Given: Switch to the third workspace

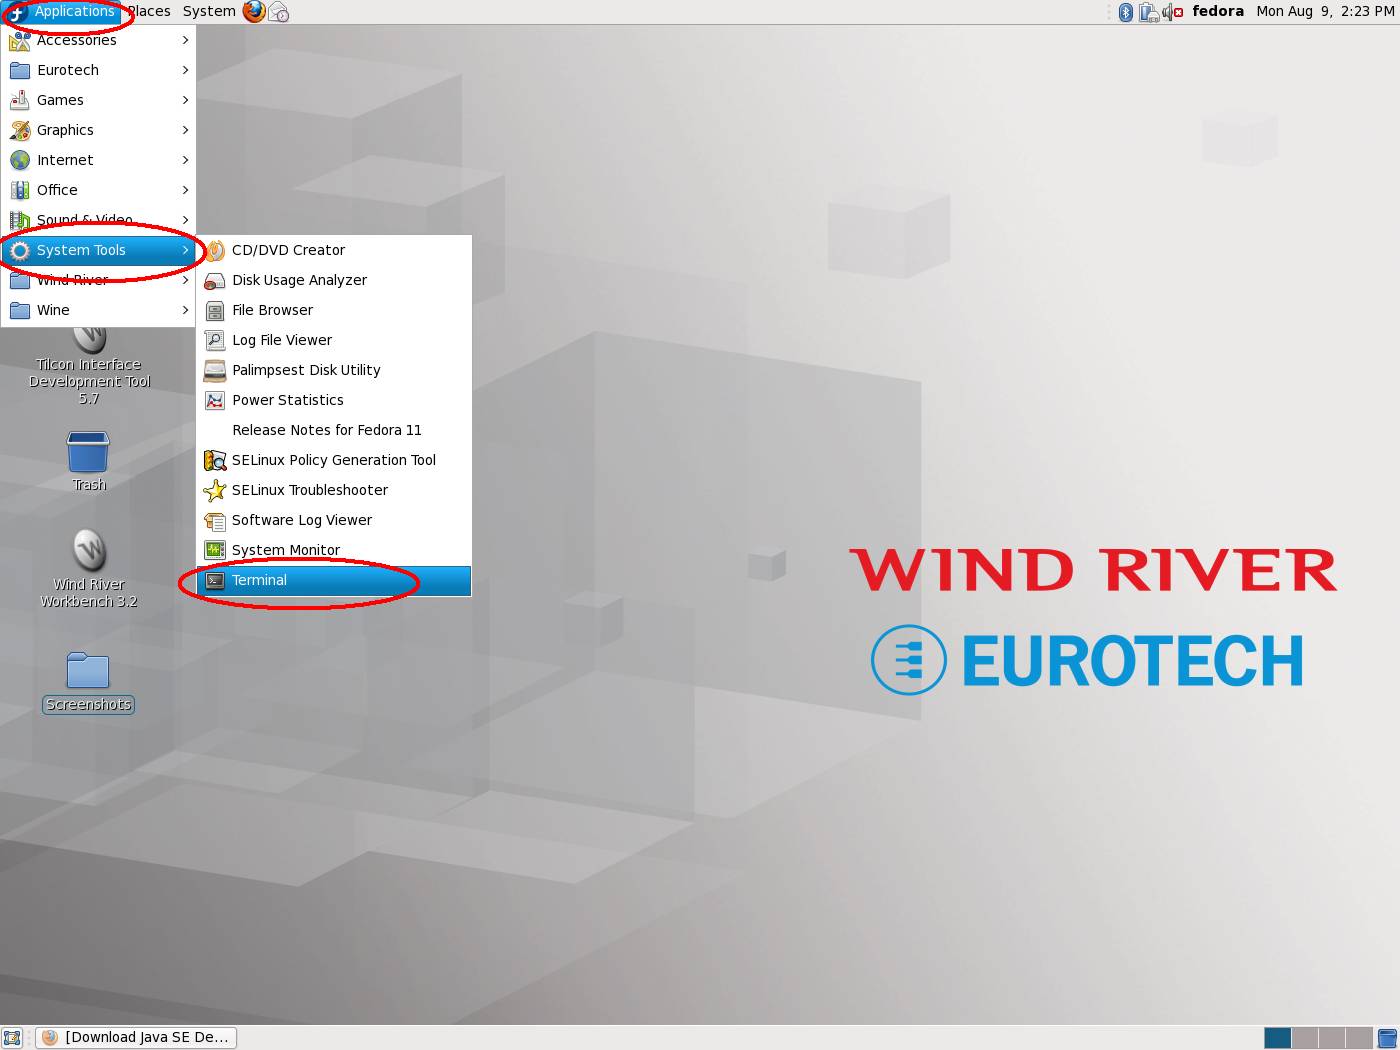Looking at the screenshot, I should tap(1332, 1038).
